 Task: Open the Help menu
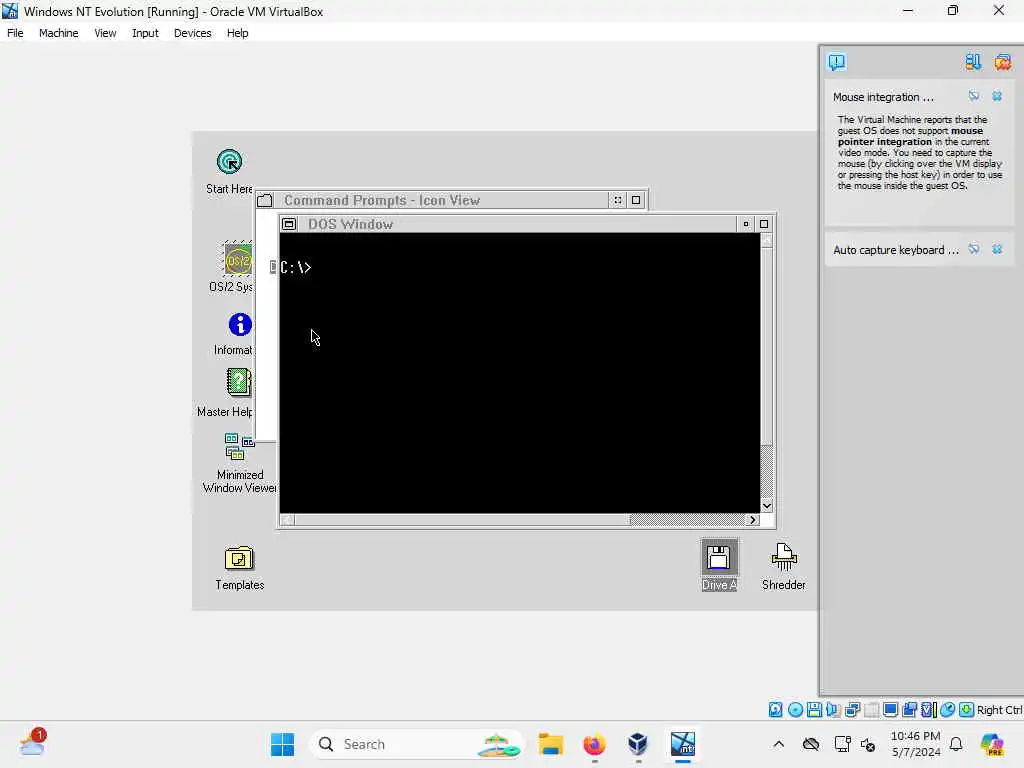238,33
